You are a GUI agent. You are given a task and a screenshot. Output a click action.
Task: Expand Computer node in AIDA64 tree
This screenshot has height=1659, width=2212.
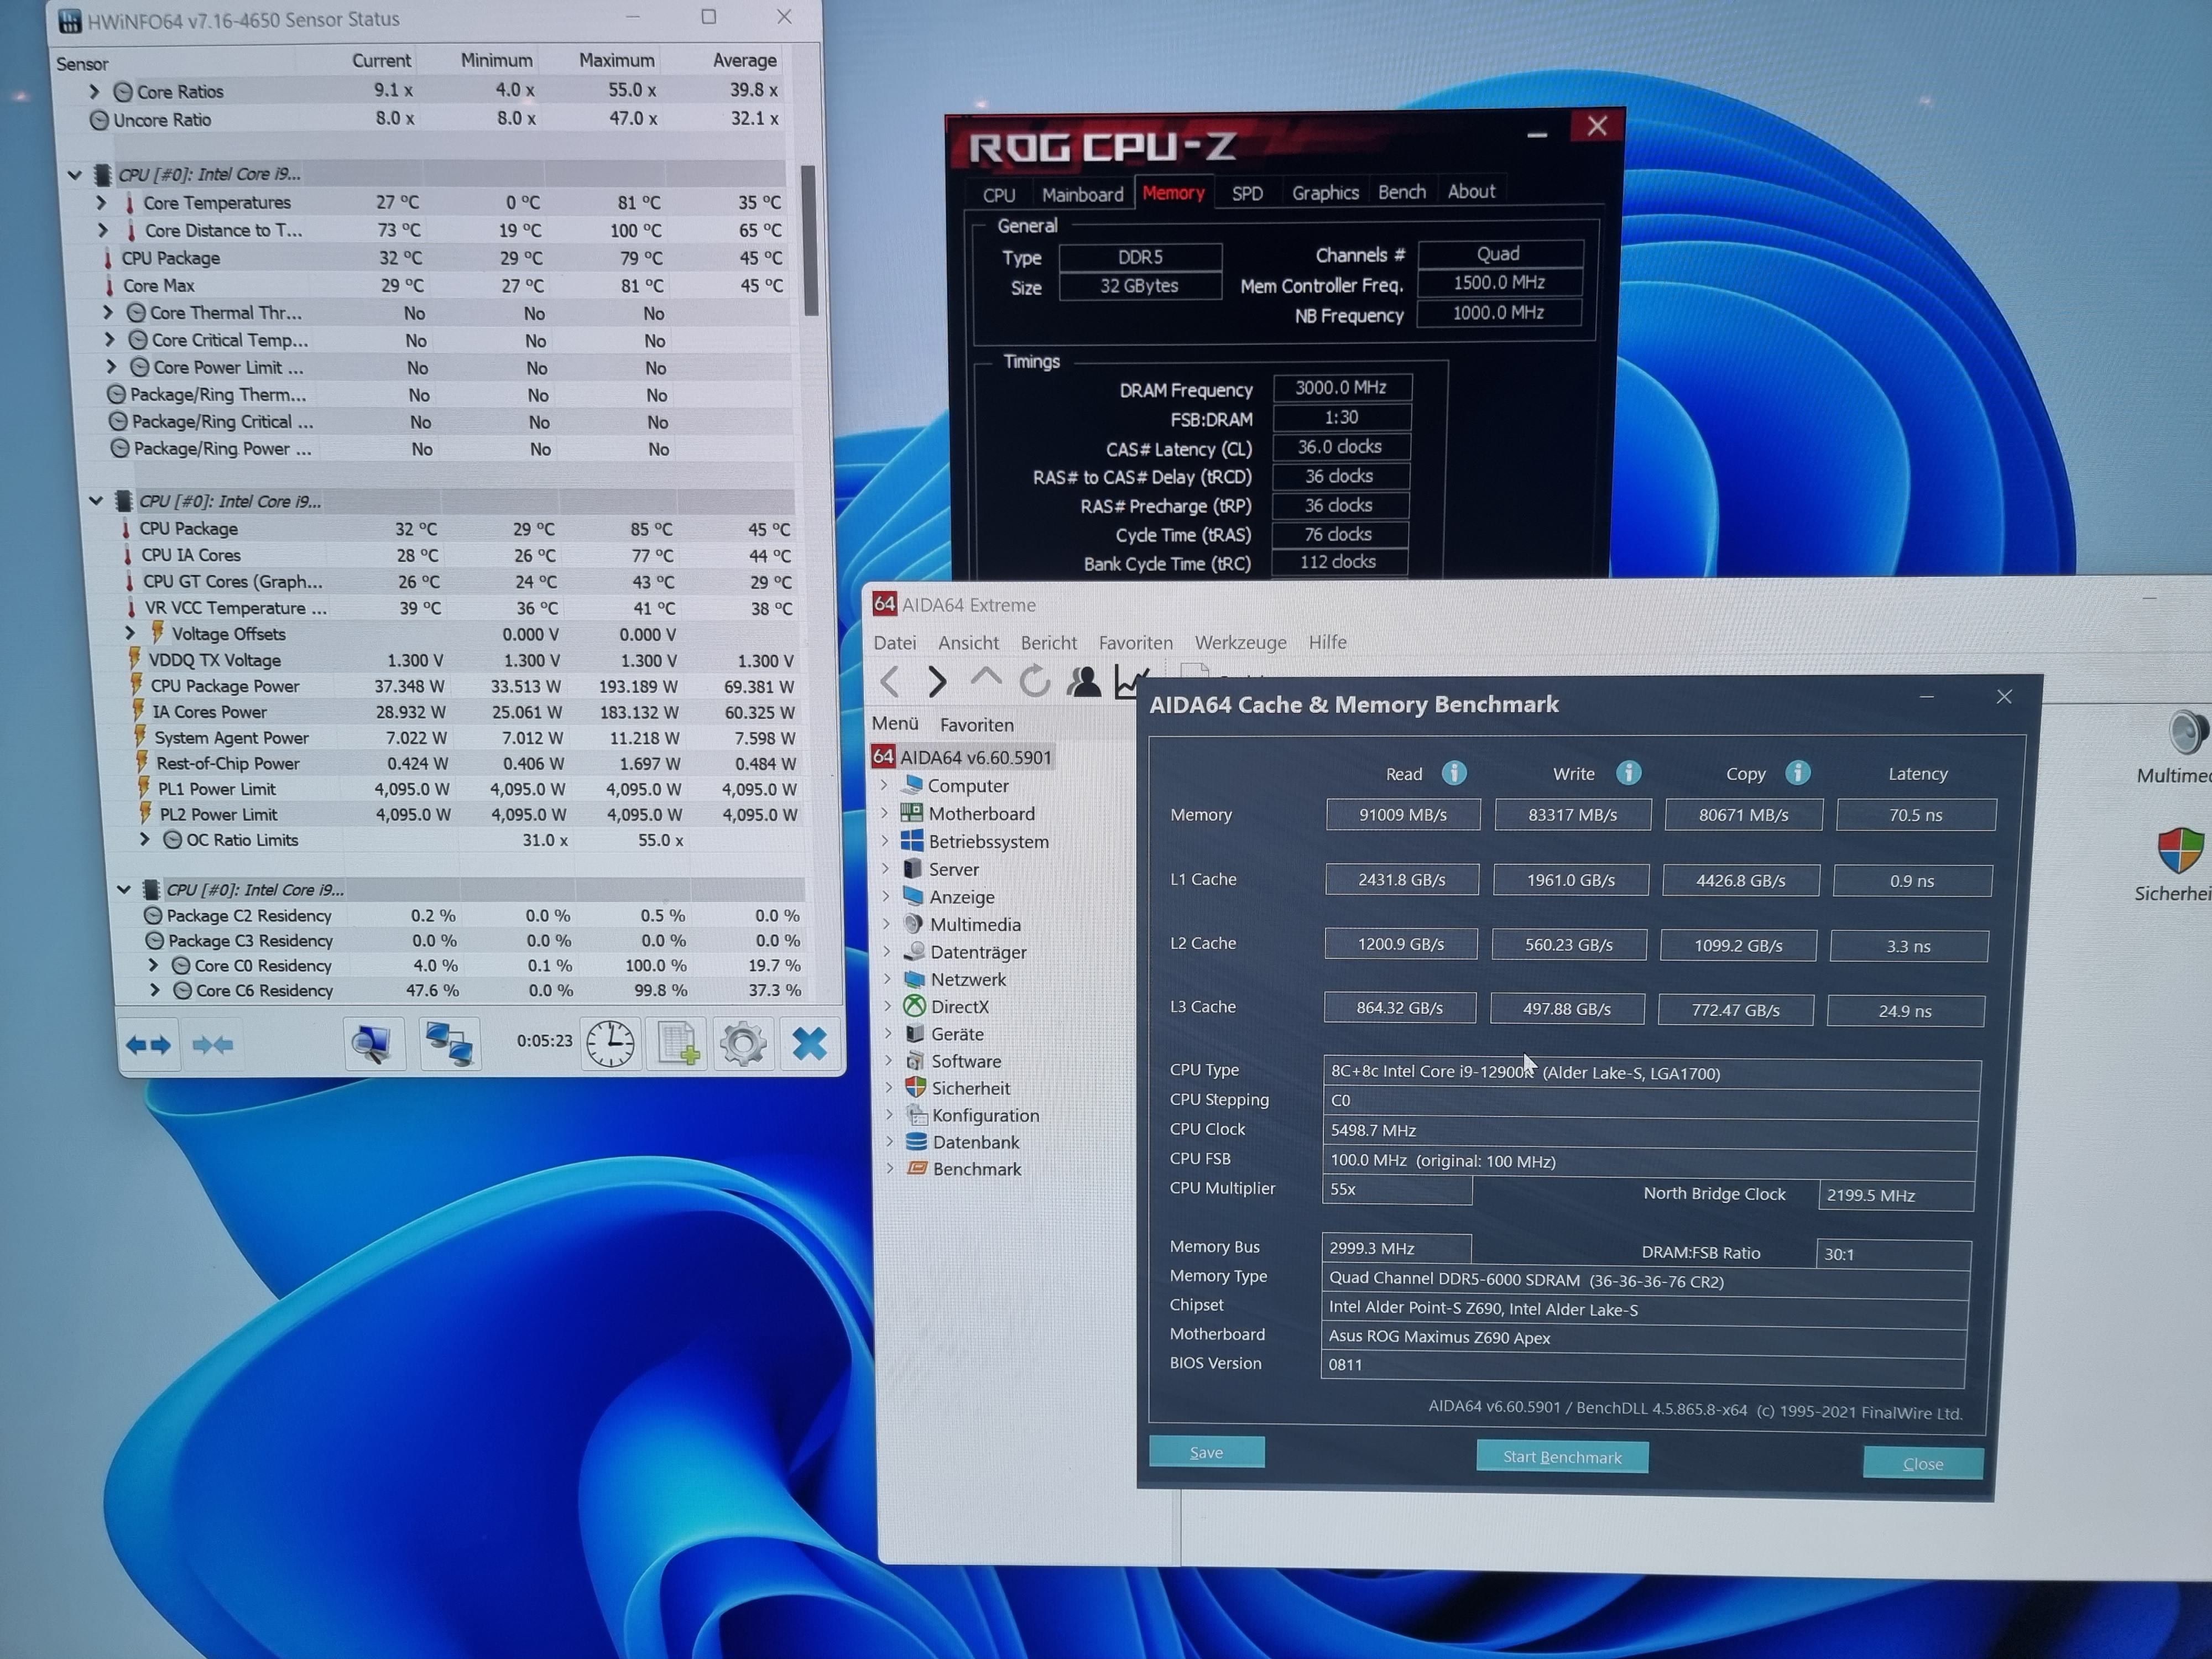click(x=884, y=786)
